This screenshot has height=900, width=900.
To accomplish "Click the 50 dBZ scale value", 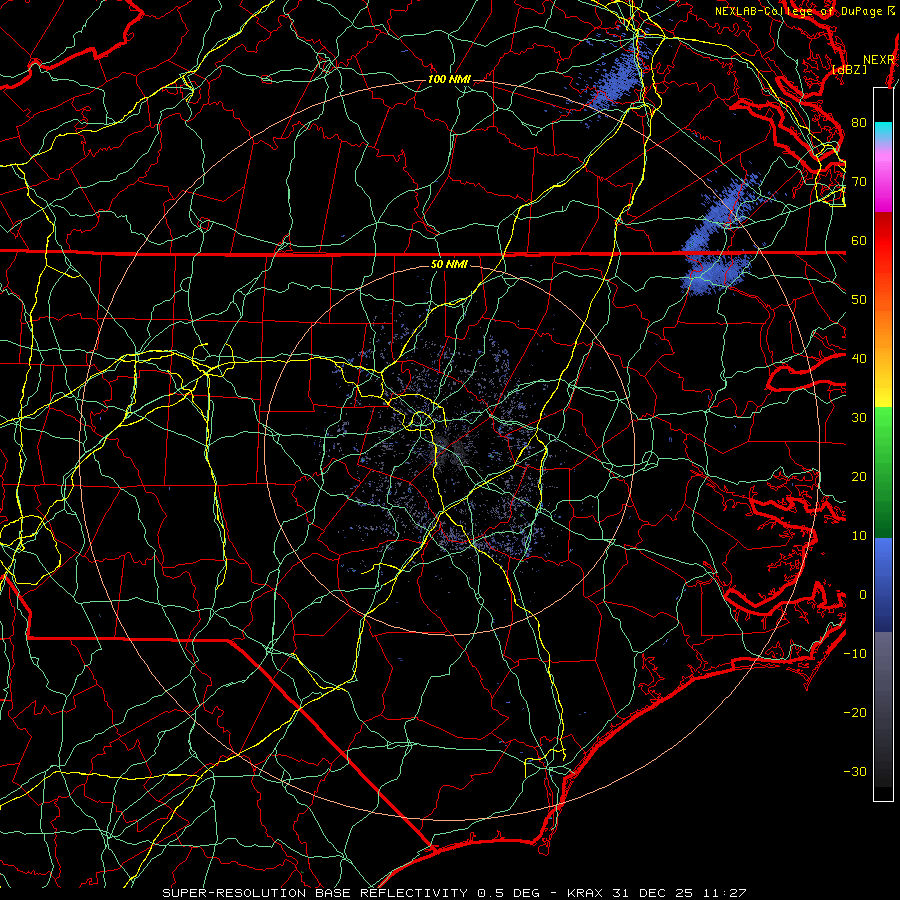I will pyautogui.click(x=859, y=300).
